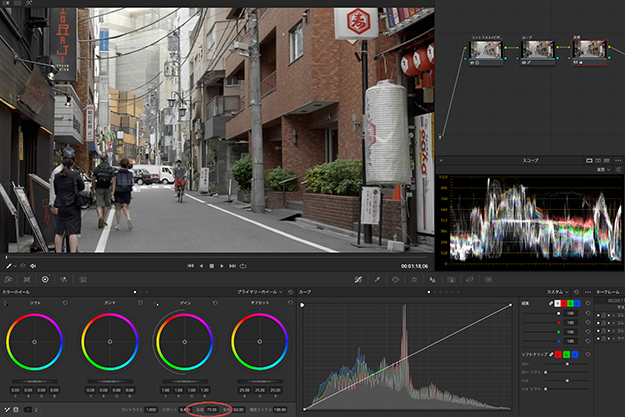This screenshot has height=417, width=625.
Task: Reset the Lift color wheel
Action: pos(65,302)
